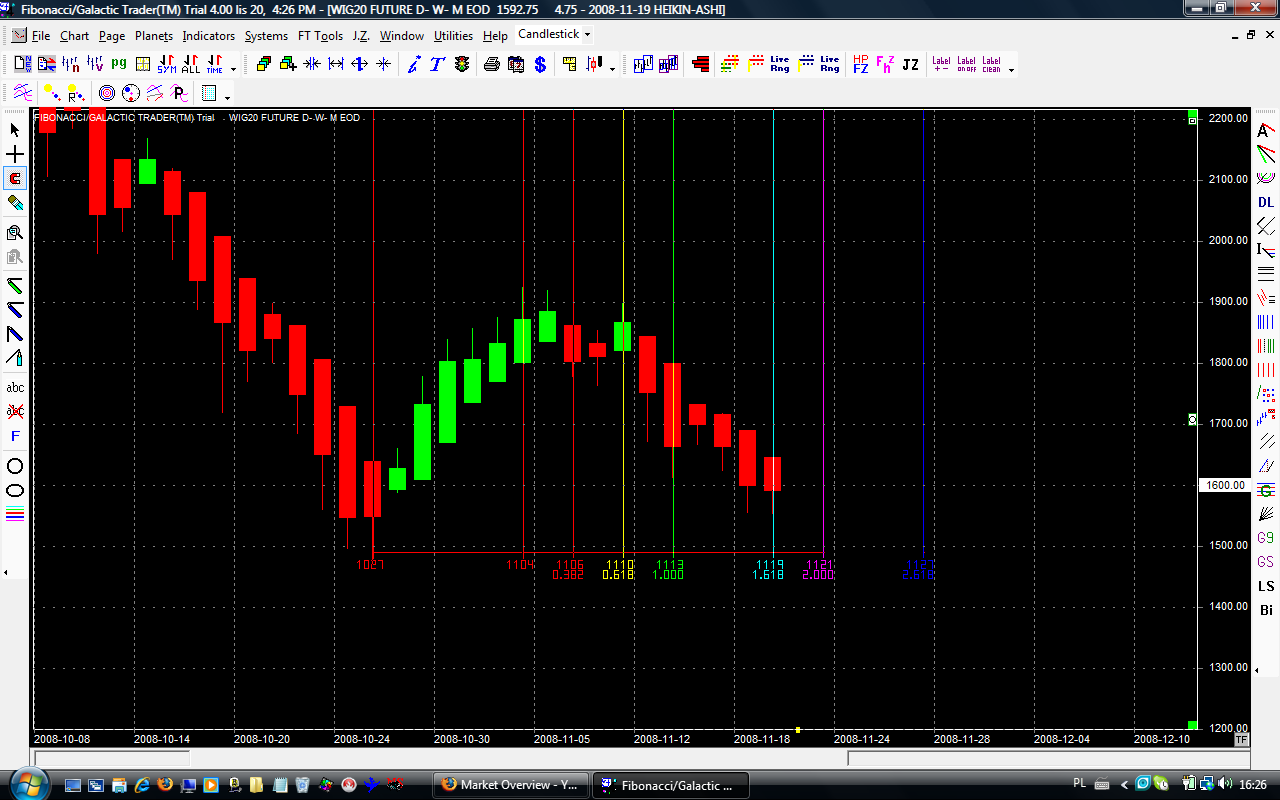Click the pg page toolbar icon
1280x800 pixels.
click(119, 64)
